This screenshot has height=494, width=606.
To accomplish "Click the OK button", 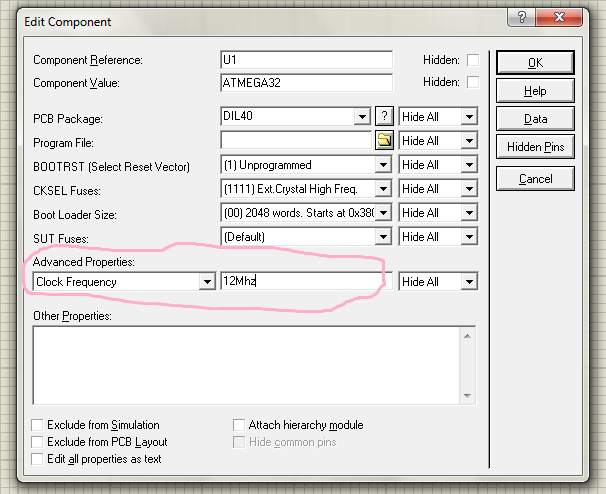I will [x=535, y=62].
